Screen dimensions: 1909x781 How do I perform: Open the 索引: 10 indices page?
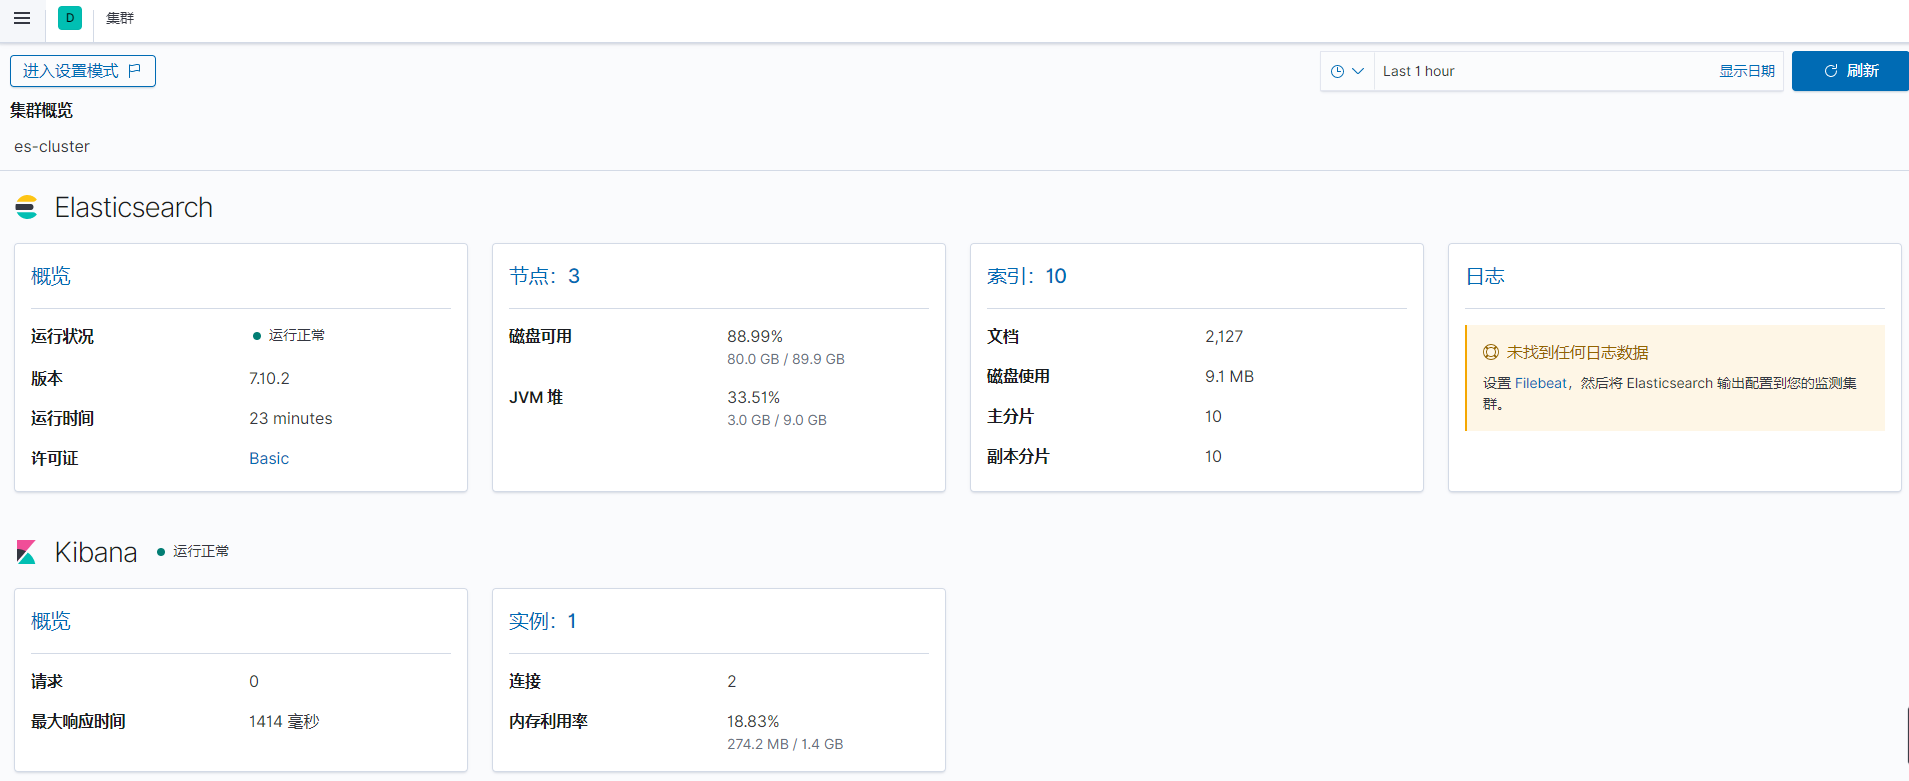coord(1026,276)
